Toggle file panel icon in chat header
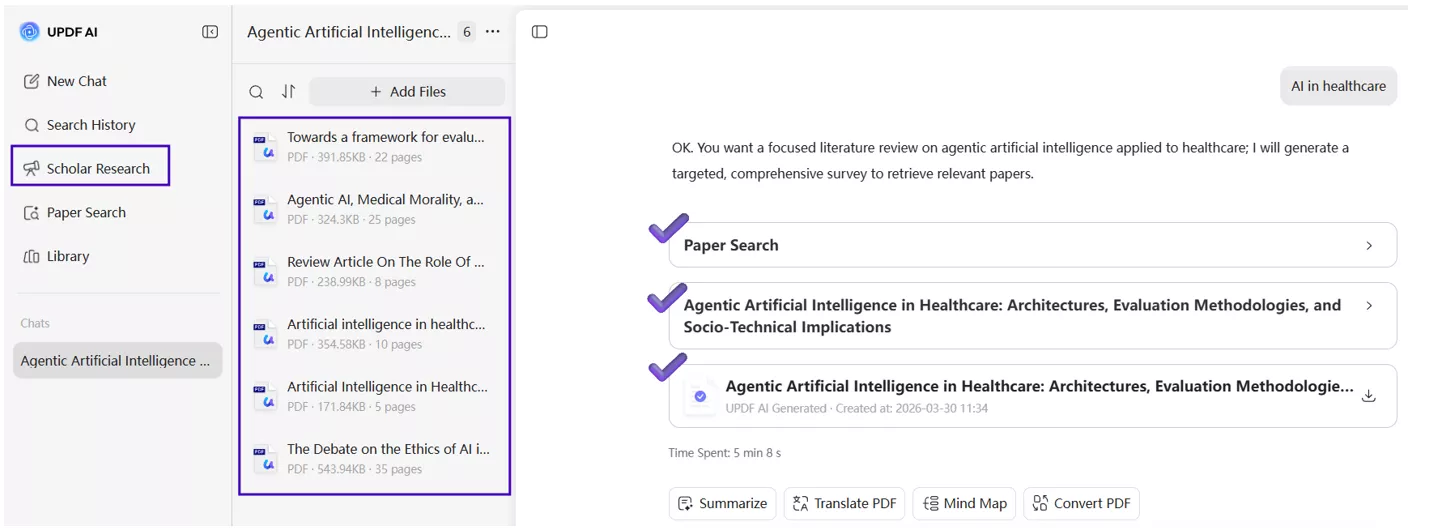The height and width of the screenshot is (528, 1451). tap(540, 32)
